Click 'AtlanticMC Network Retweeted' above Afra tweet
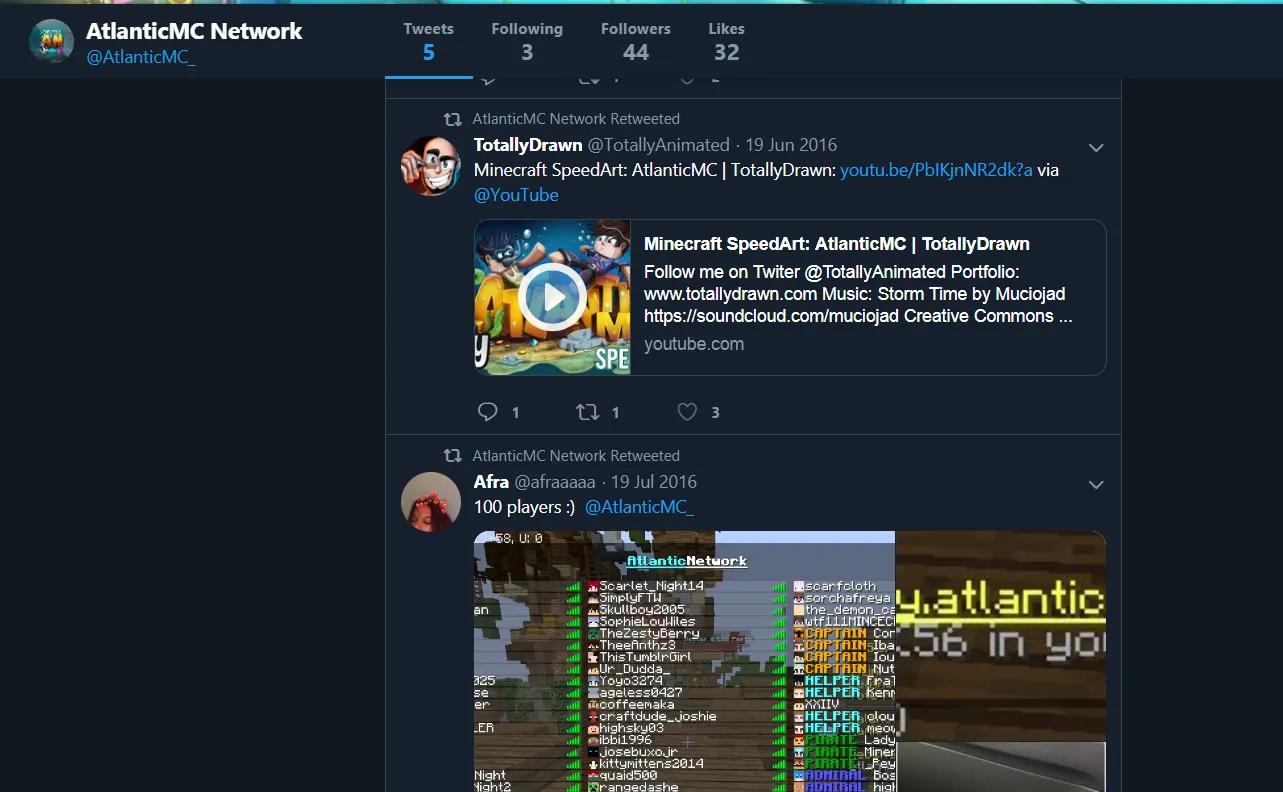1283x792 pixels. [x=576, y=456]
